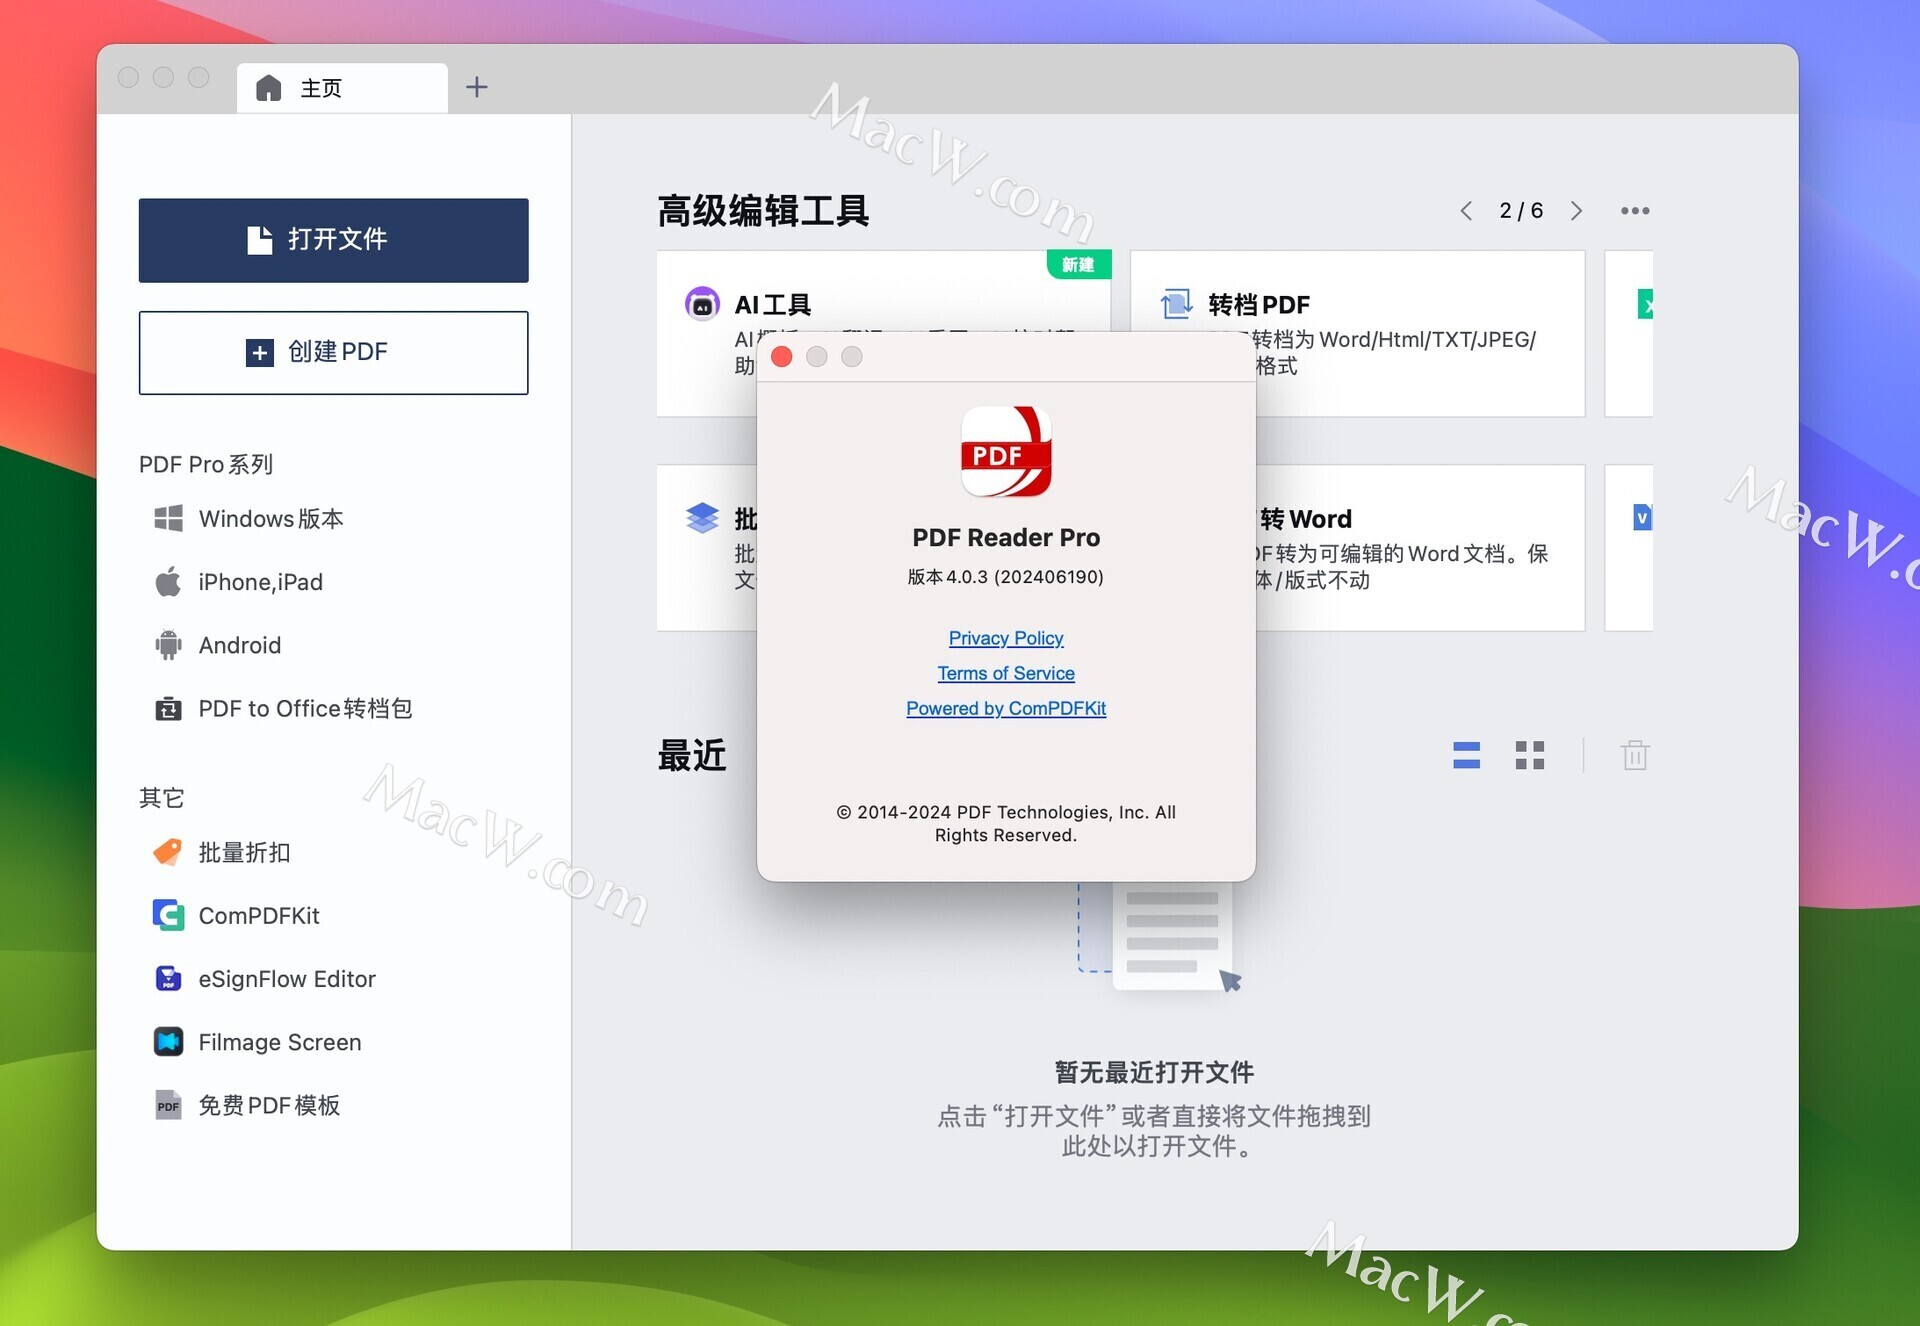Click the PDF Reader Pro app logo
1920x1326 pixels.
(x=1006, y=451)
